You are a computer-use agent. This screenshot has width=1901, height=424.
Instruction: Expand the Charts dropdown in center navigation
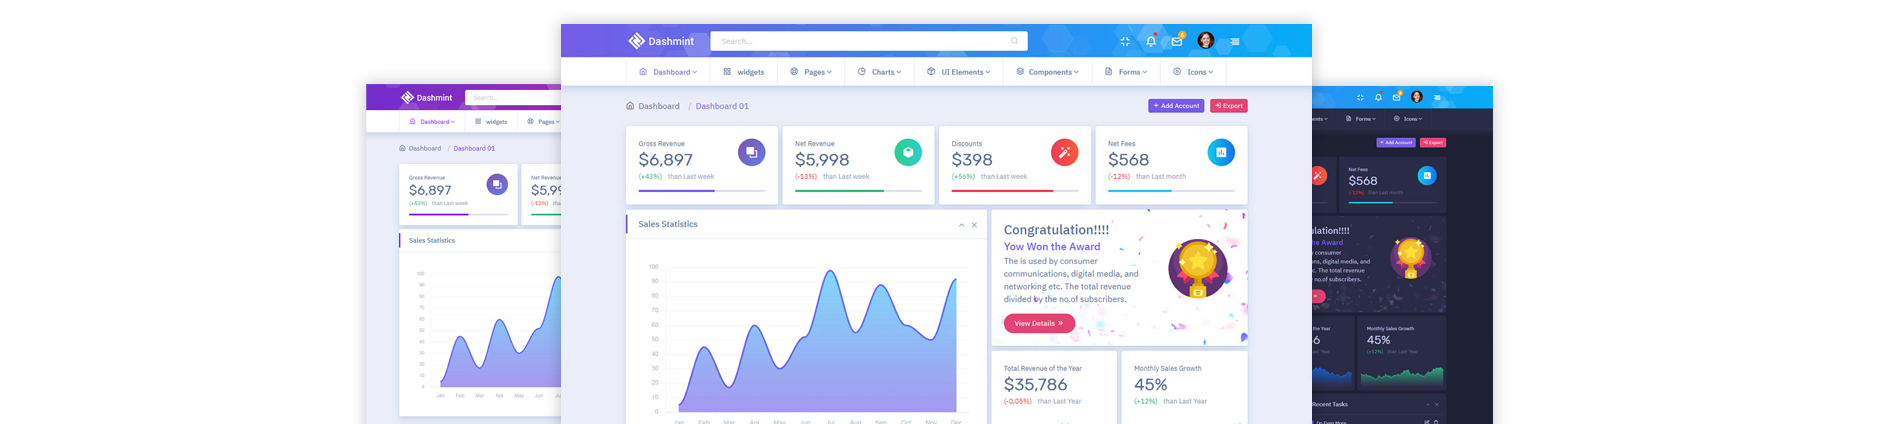[x=879, y=72]
